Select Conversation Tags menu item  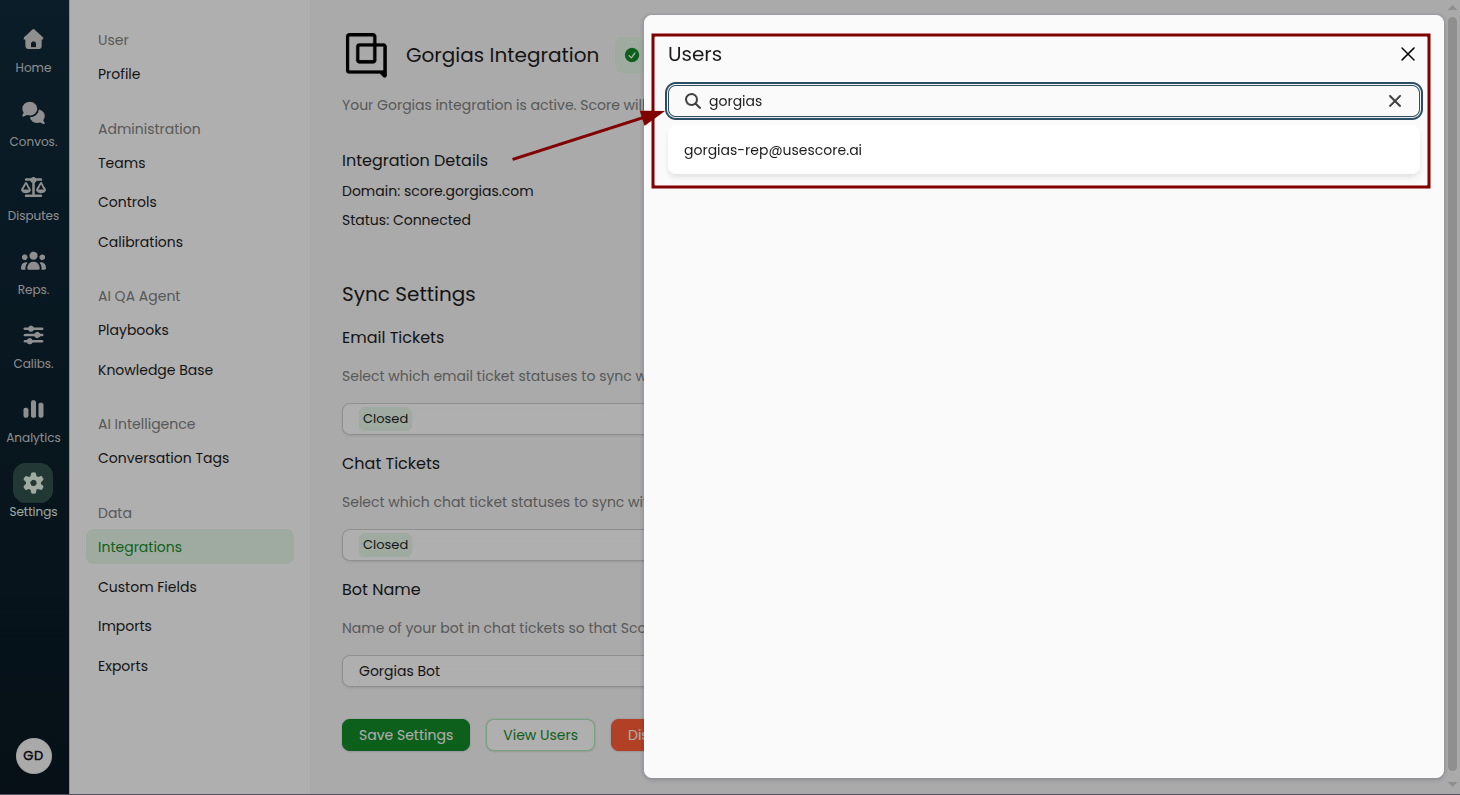163,458
